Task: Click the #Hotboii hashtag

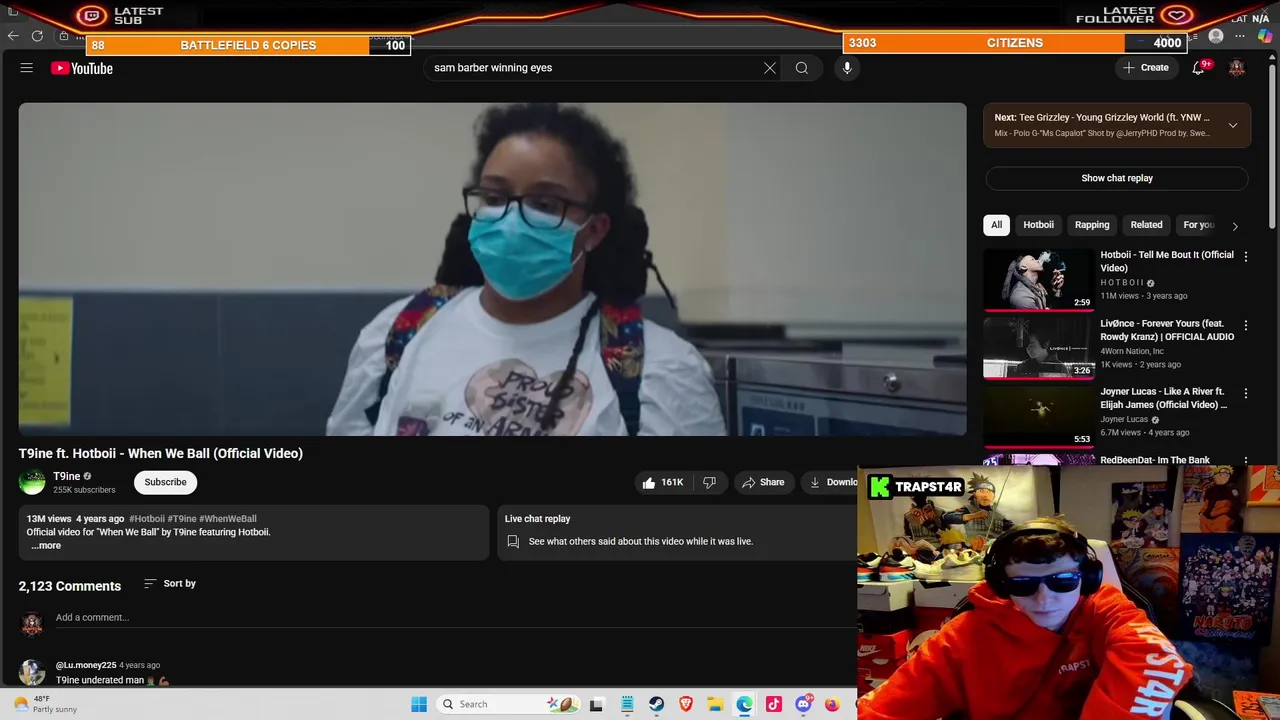Action: pyautogui.click(x=146, y=519)
